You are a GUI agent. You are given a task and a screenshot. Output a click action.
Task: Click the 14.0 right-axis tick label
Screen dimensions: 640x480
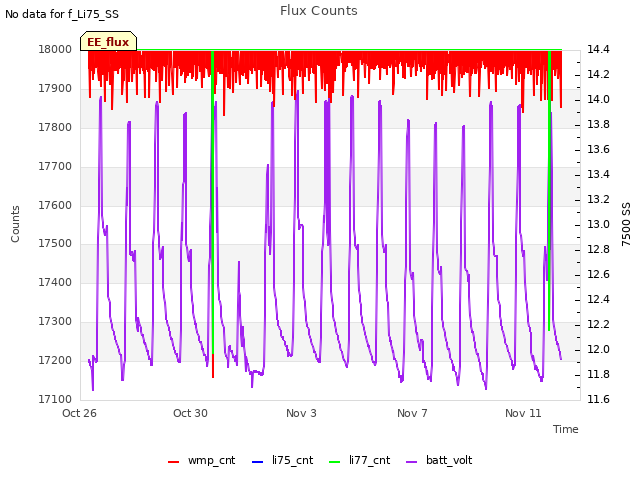[598, 100]
